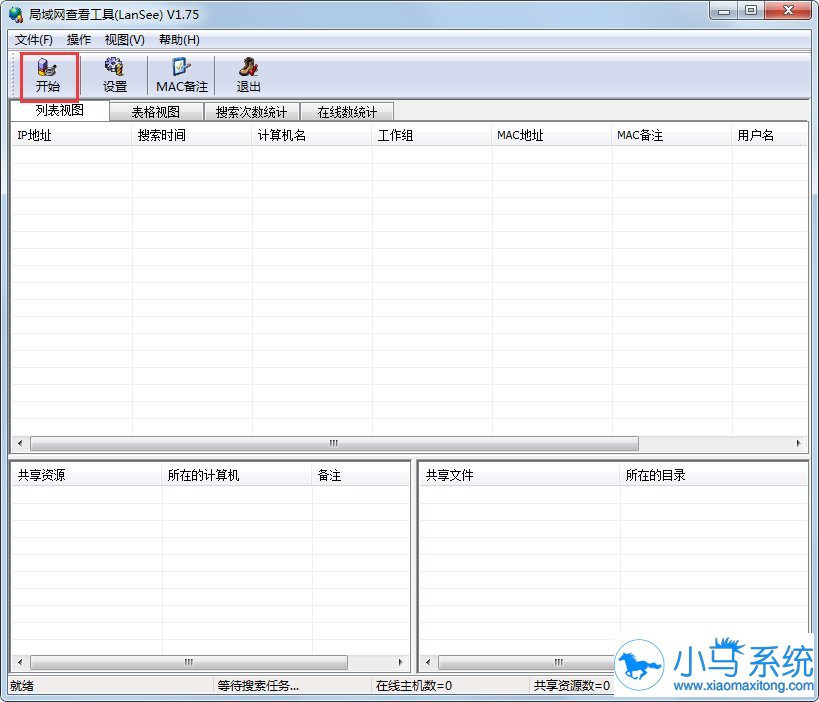Viewport: 819px width, 702px height.
Task: Sort by the 用户名 column header
Action: coord(769,135)
